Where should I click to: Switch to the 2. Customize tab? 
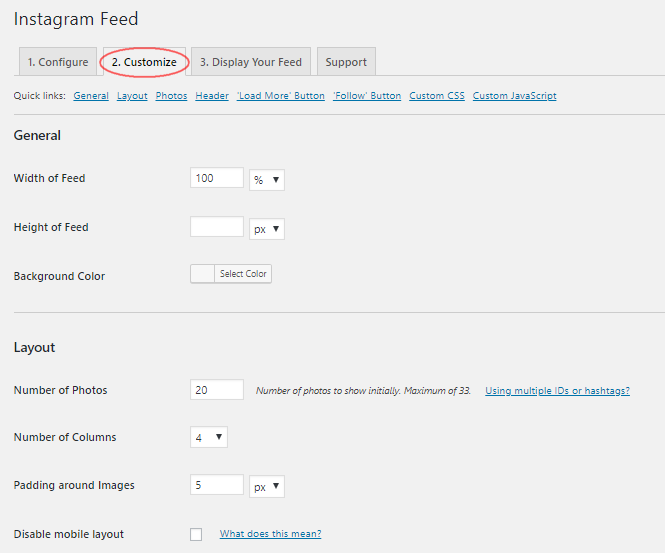pos(144,62)
